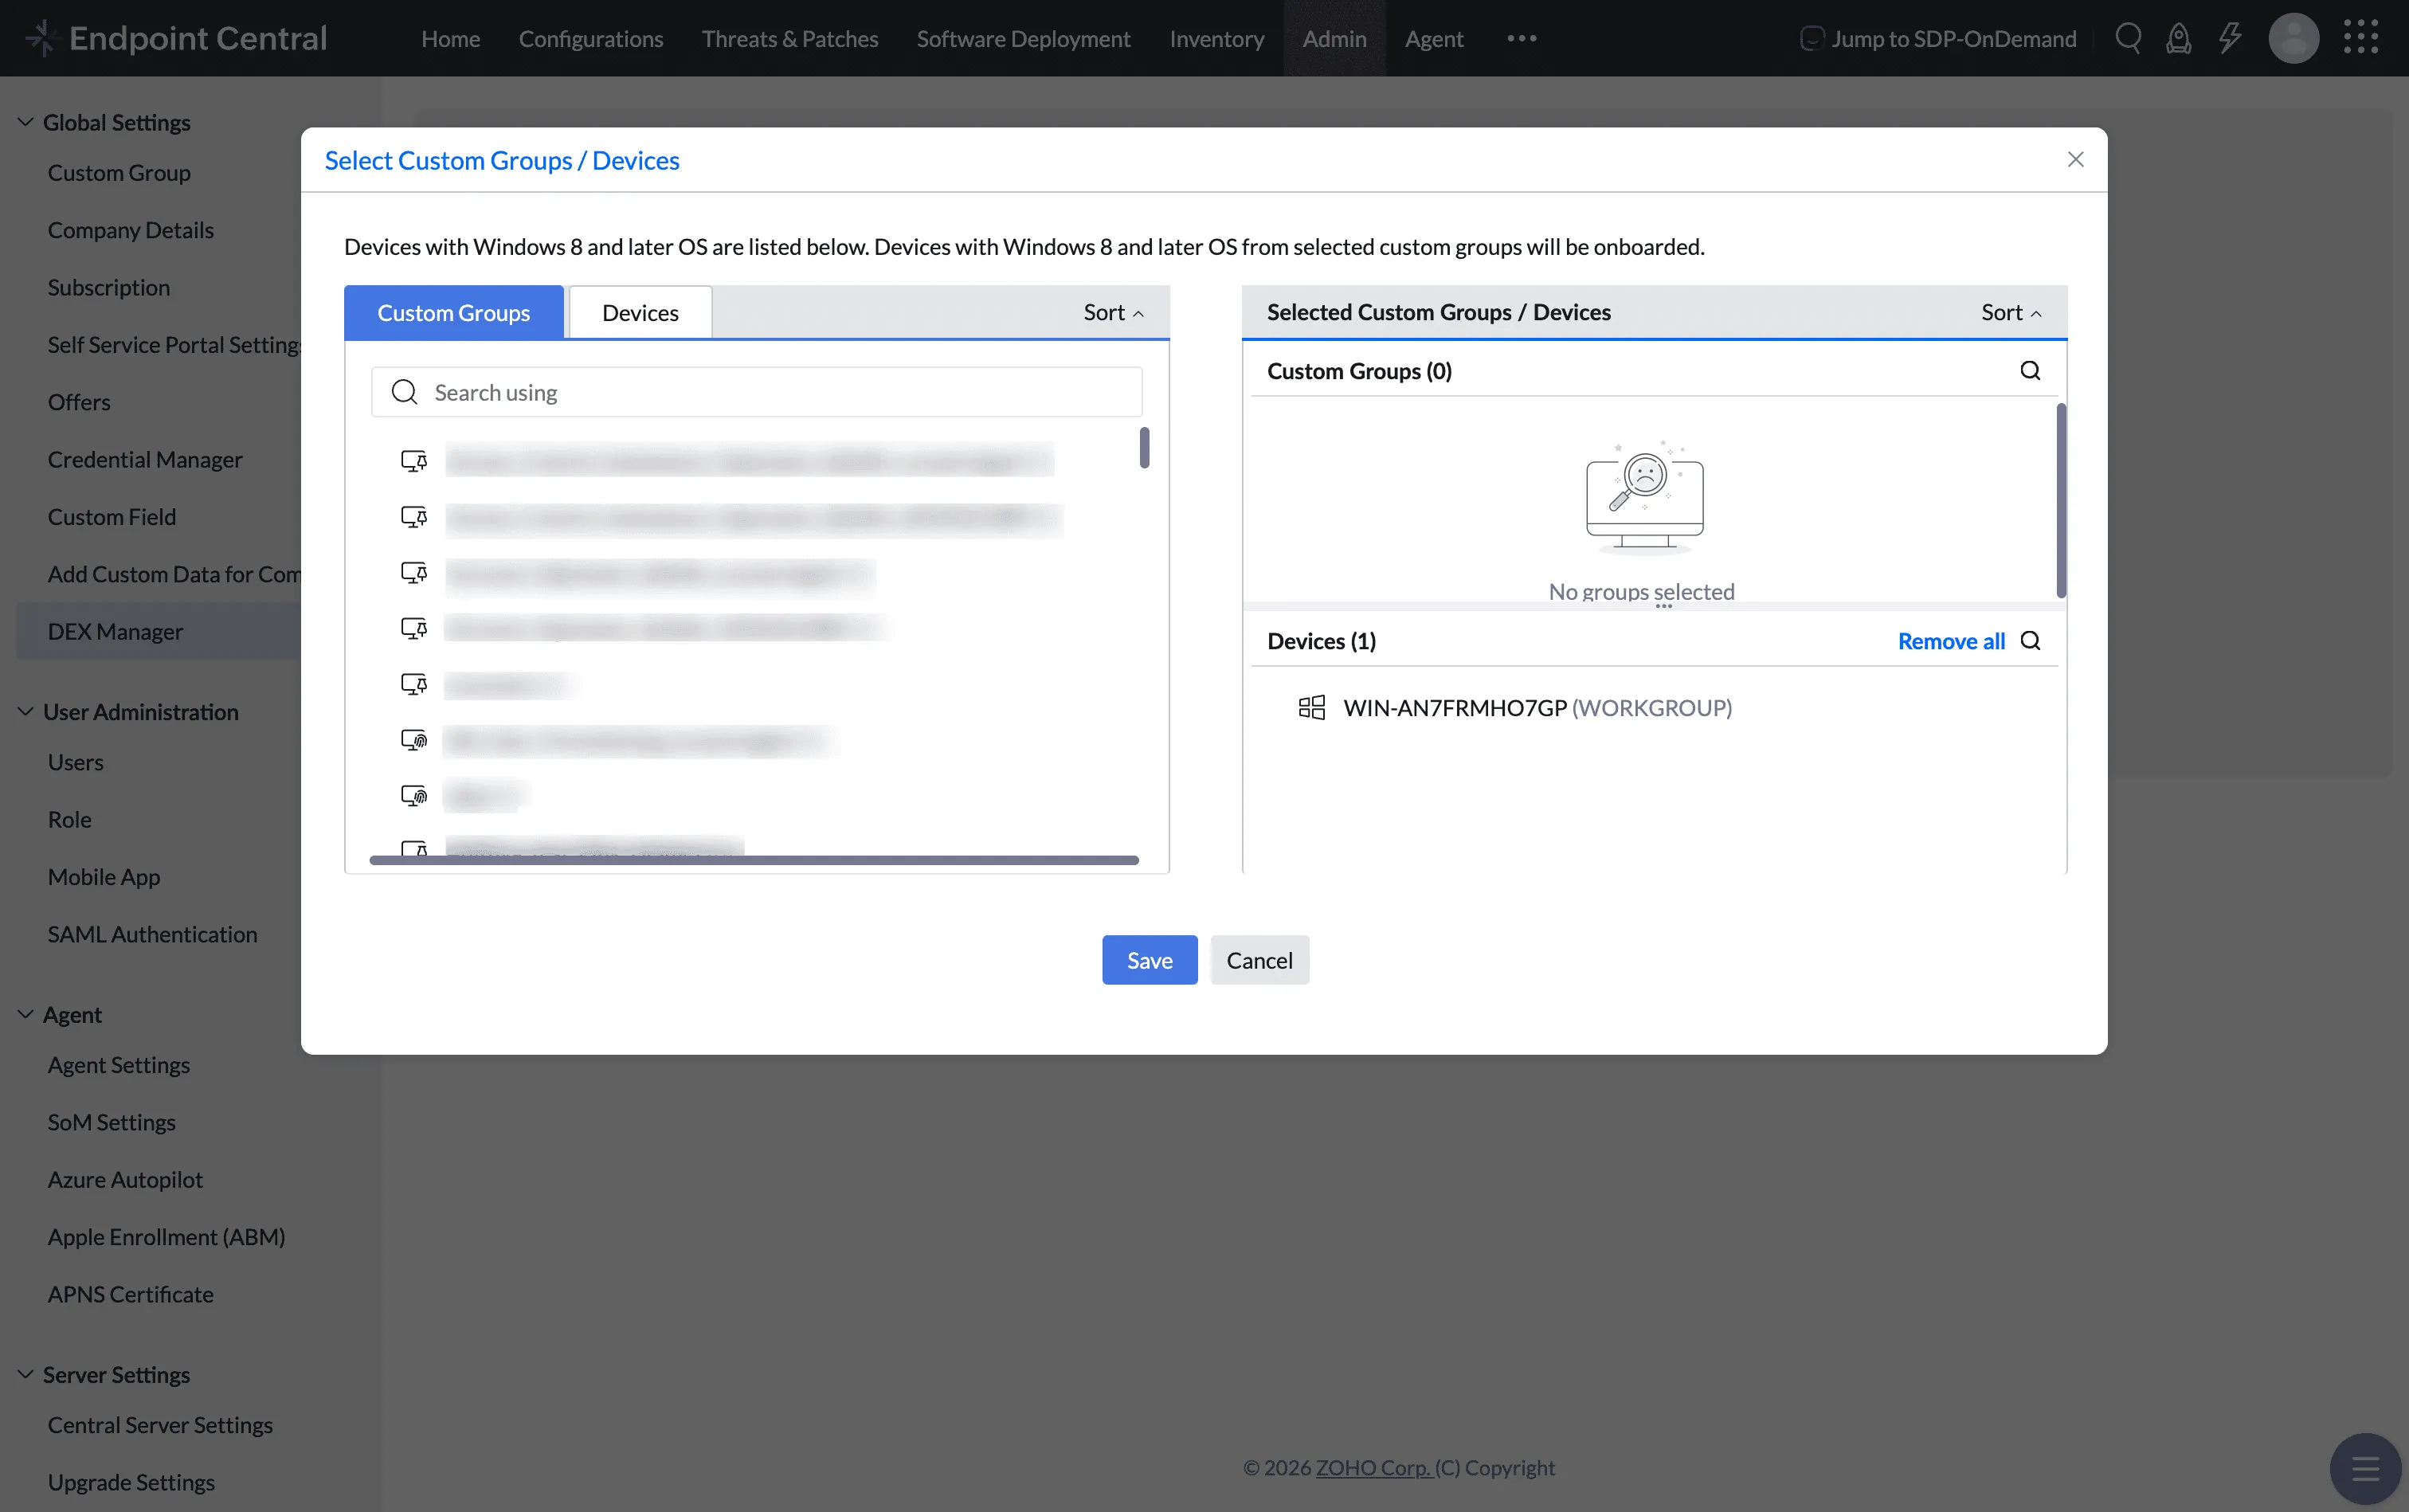This screenshot has height=1512, width=2409.
Task: Click the Windows icon beside WIN-AN7FRMHO7GP
Action: point(1311,708)
